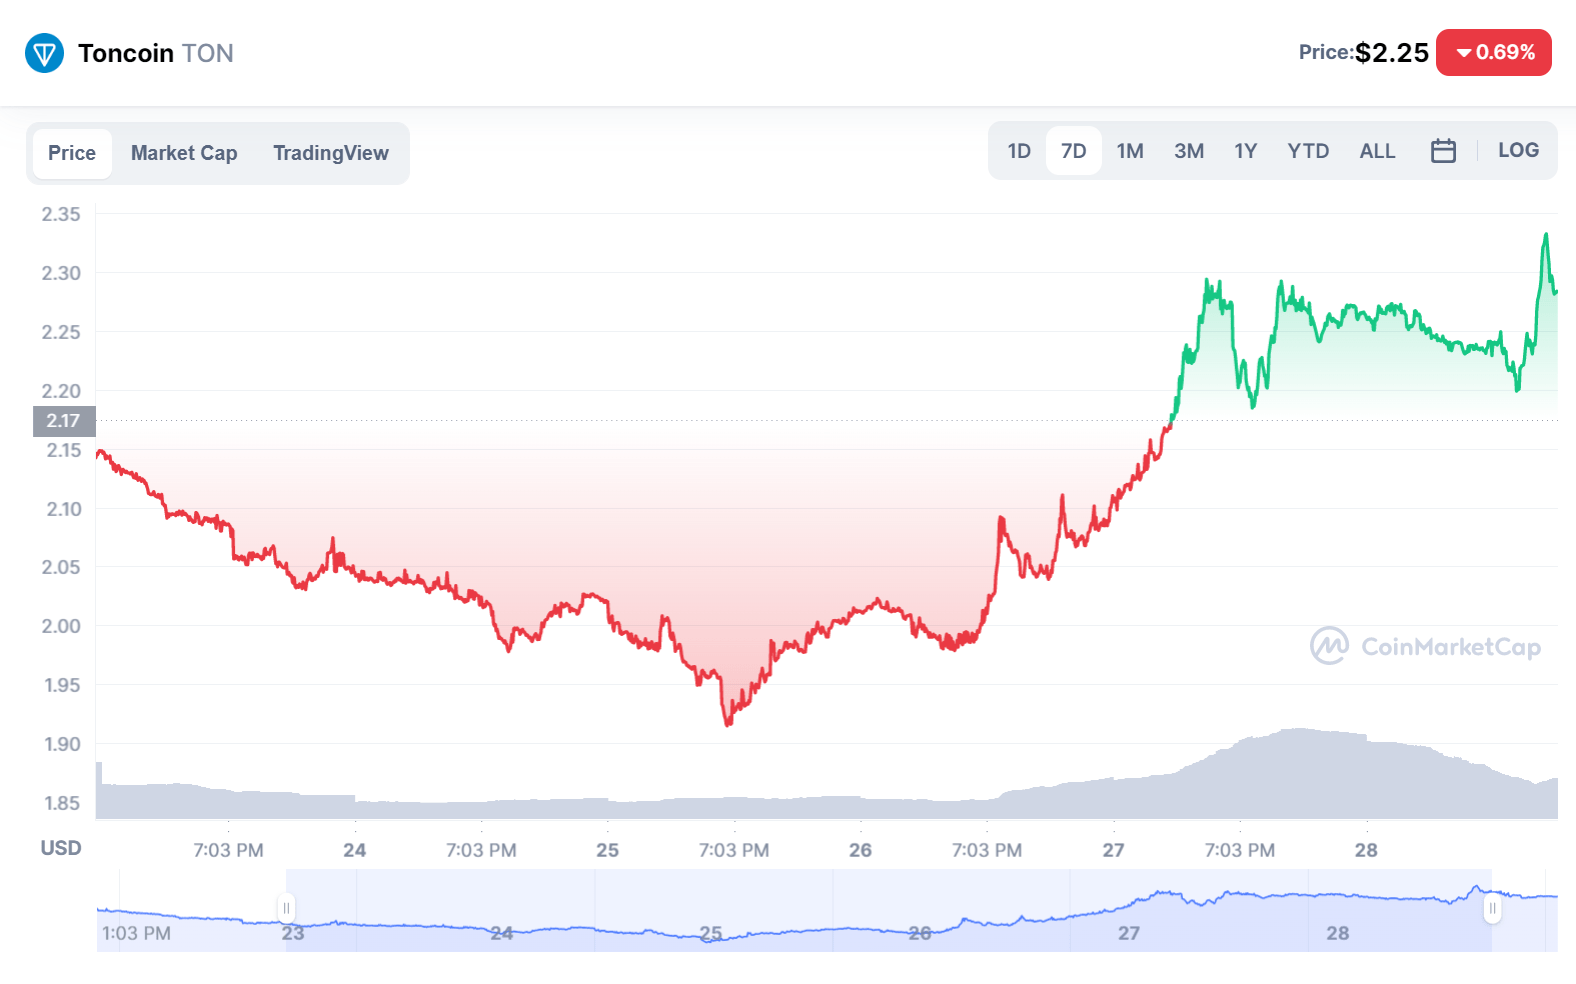The image size is (1576, 984).
Task: Show ALL time price history
Action: (1377, 151)
